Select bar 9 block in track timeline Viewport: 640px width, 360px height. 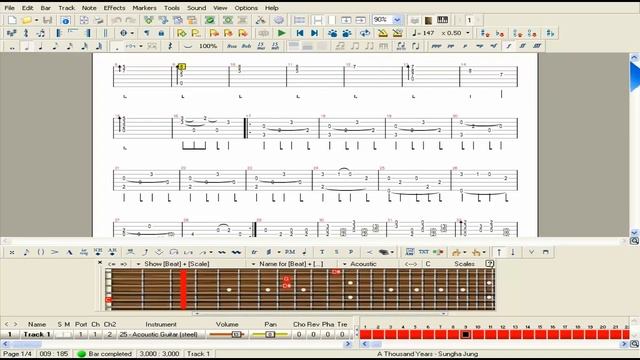click(x=466, y=335)
